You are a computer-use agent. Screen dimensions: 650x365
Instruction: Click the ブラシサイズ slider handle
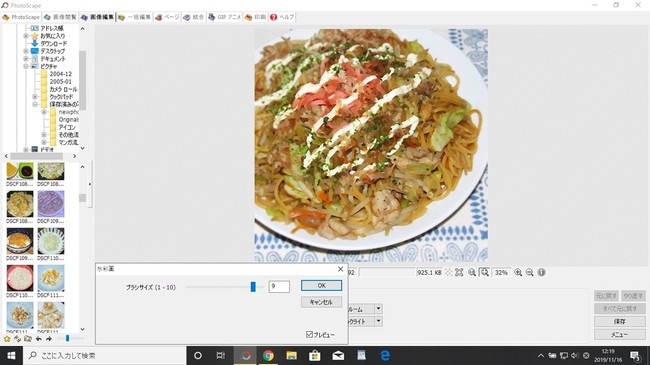[x=253, y=287]
